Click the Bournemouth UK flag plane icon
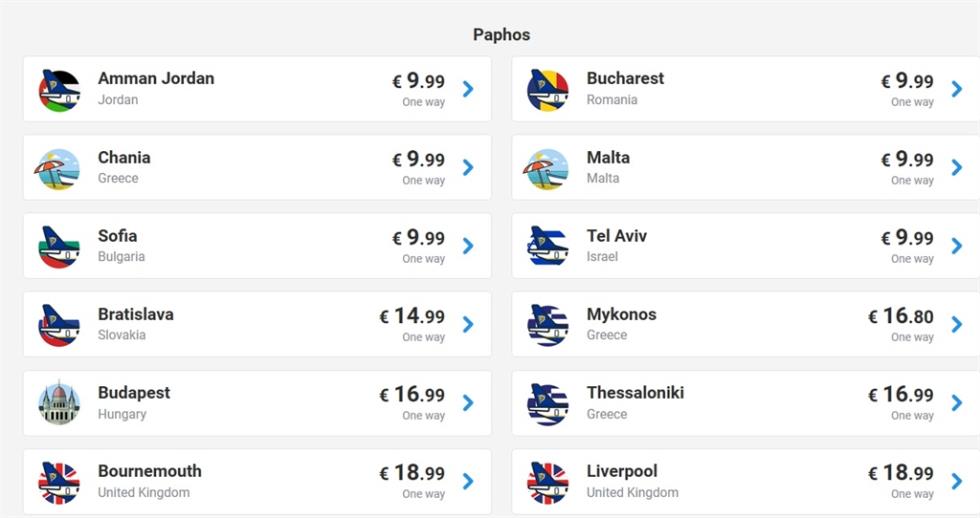The image size is (980, 518). tap(59, 483)
